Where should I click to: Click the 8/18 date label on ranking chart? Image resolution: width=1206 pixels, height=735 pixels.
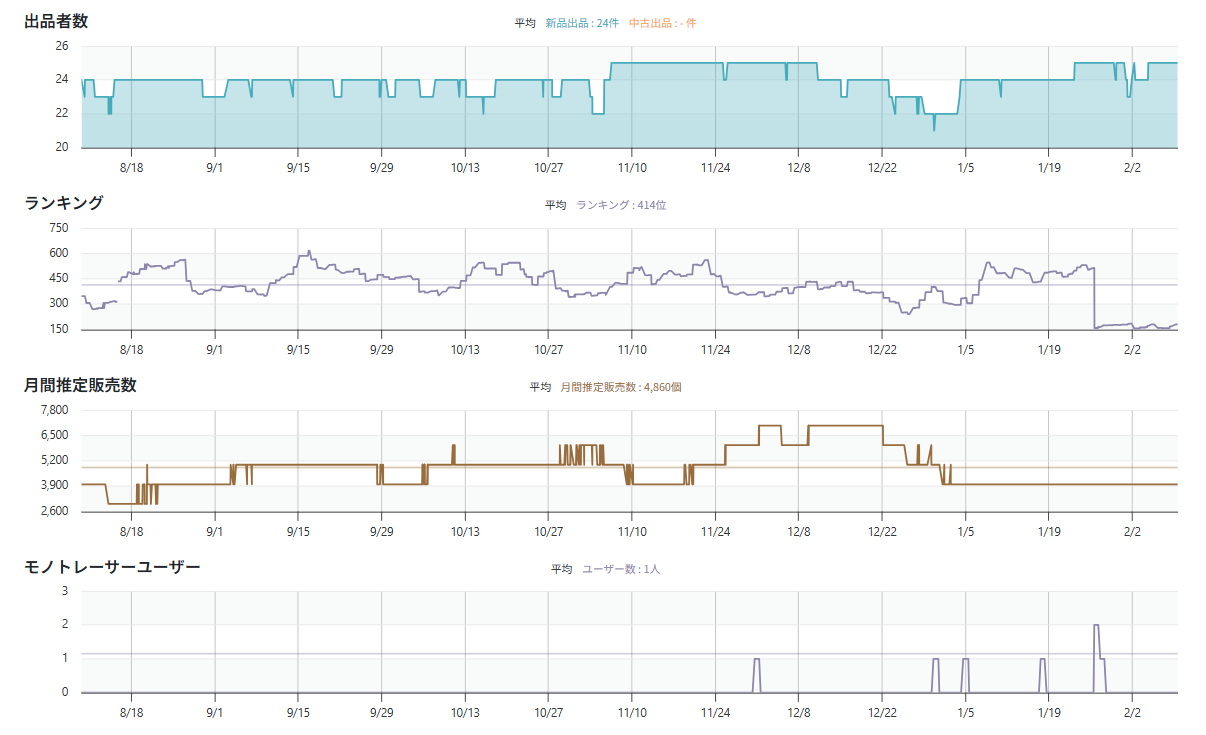[x=131, y=350]
